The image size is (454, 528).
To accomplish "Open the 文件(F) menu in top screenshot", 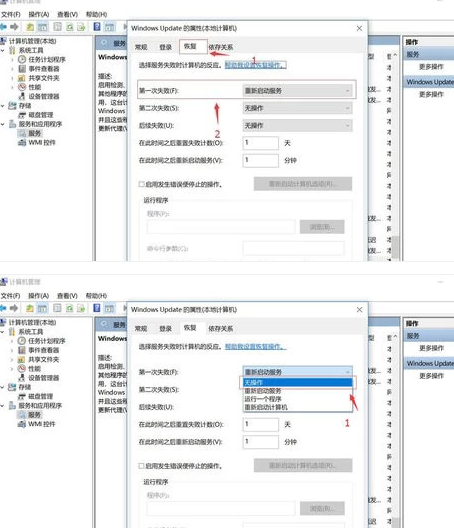I will pos(10,14).
